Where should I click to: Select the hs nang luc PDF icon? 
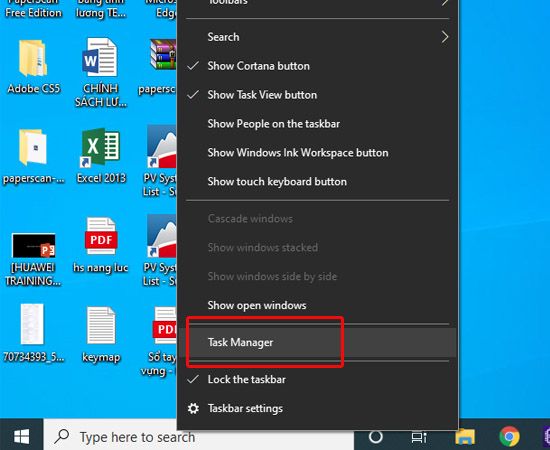101,236
